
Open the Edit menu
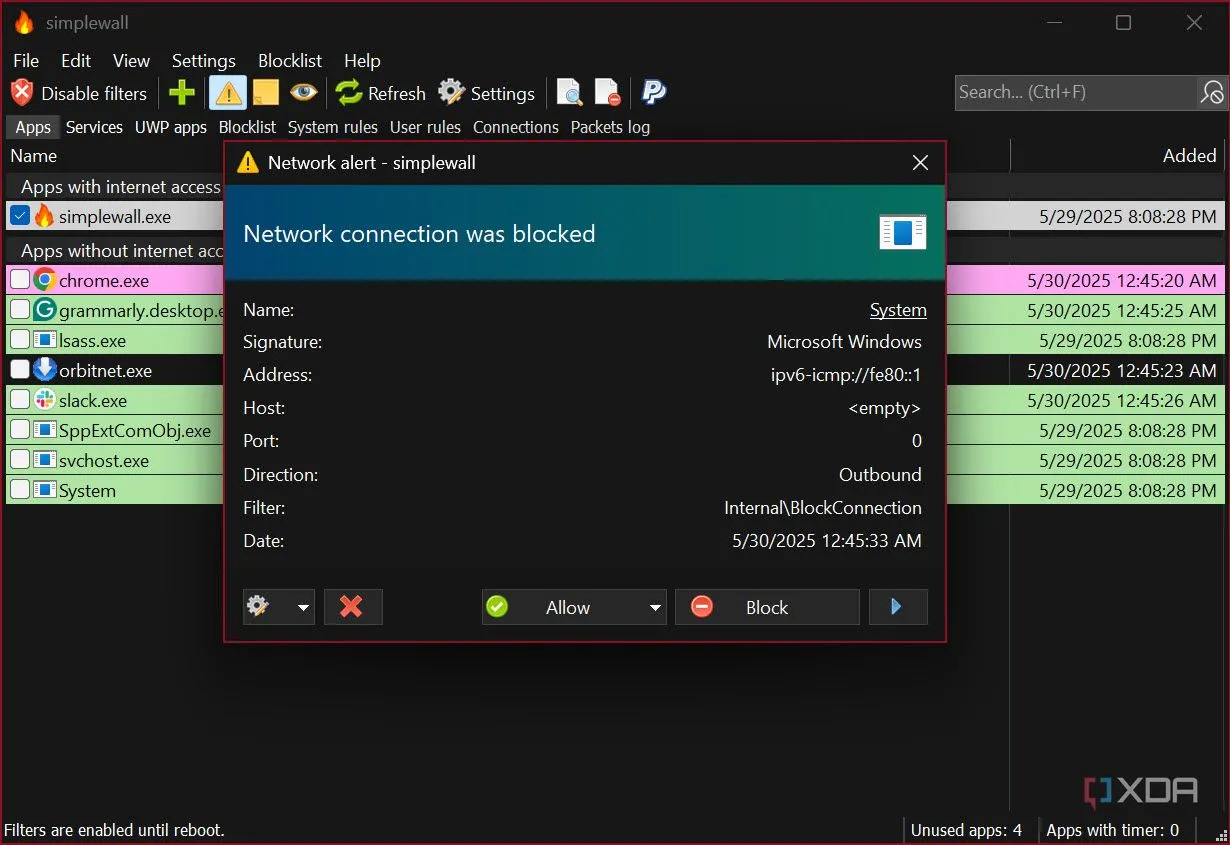(76, 61)
